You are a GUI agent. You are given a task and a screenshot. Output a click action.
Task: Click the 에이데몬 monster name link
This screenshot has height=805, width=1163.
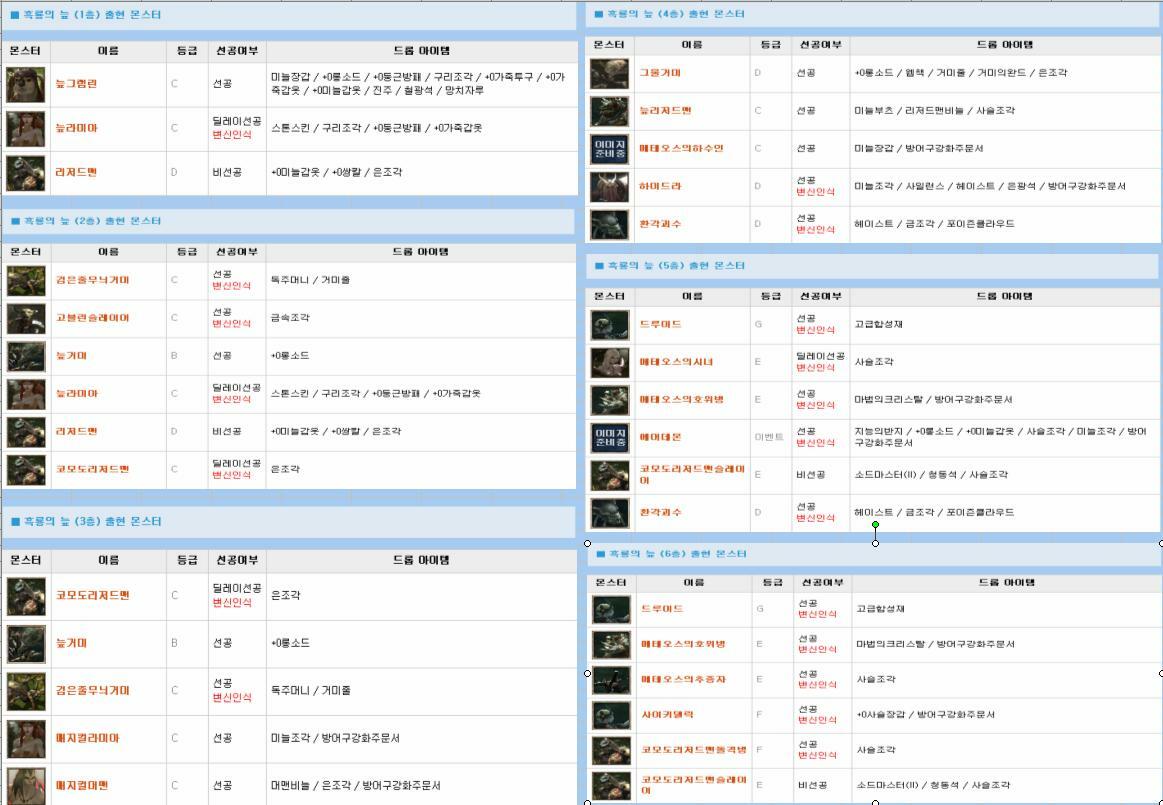coord(660,437)
